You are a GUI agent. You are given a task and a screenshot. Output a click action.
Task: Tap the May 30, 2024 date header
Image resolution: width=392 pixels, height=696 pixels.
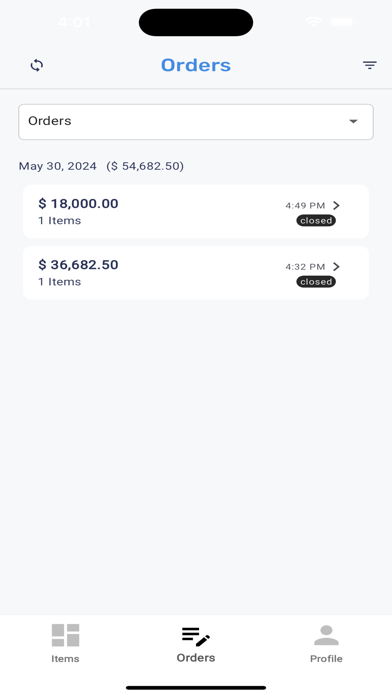pyautogui.click(x=57, y=166)
